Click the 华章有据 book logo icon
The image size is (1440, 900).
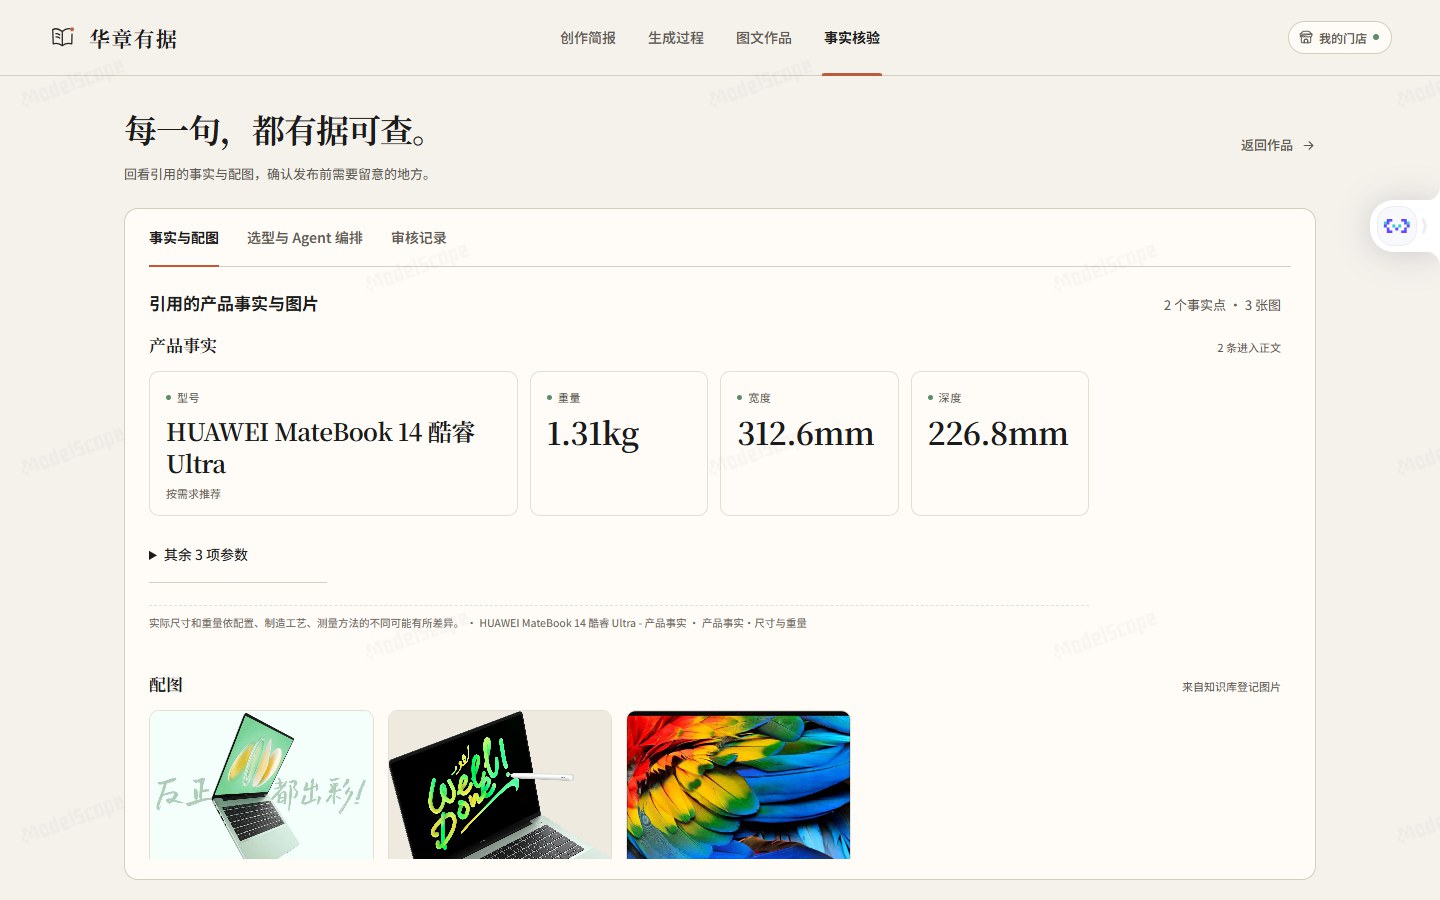(x=63, y=38)
